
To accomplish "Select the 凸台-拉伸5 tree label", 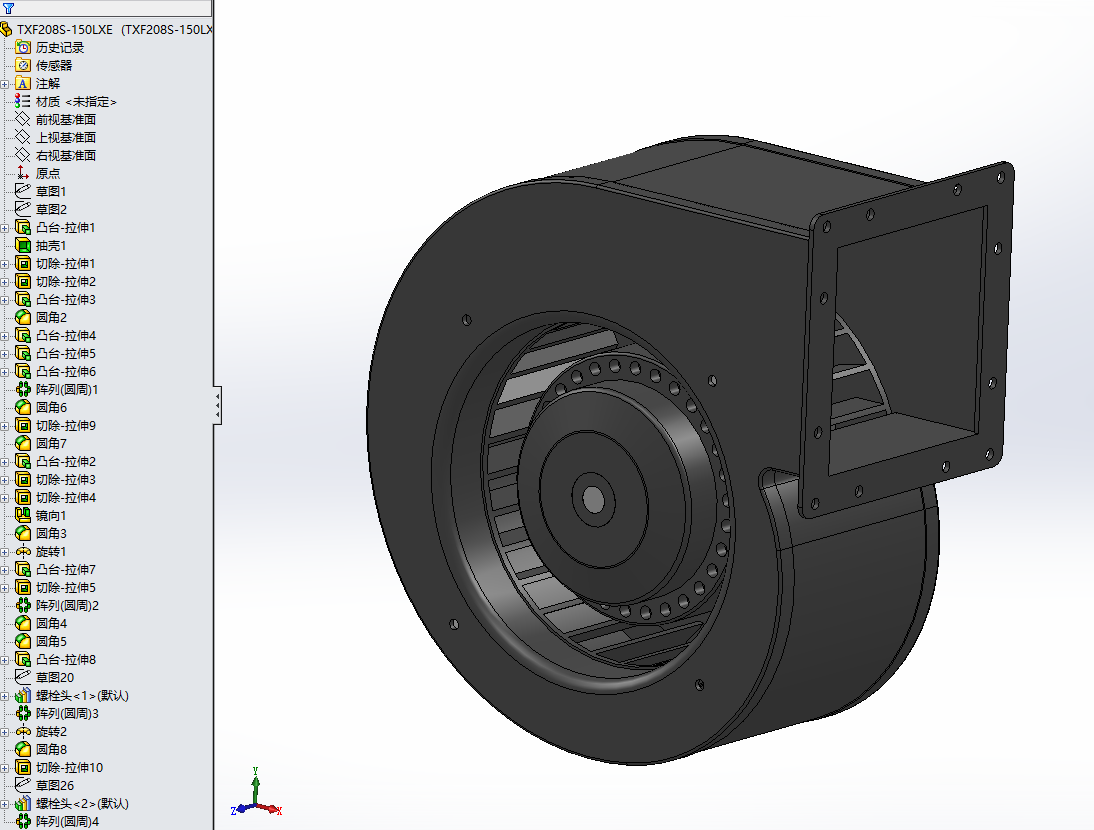I will click(x=66, y=354).
